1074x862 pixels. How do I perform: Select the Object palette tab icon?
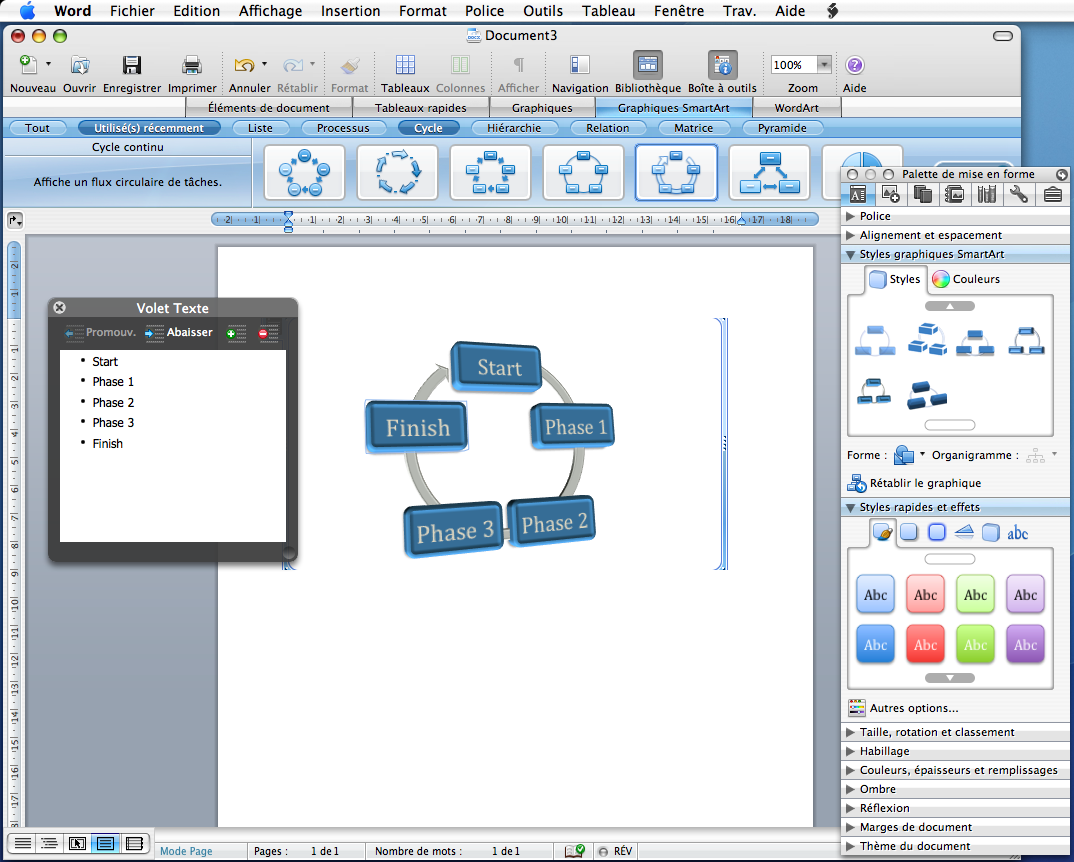(890, 195)
